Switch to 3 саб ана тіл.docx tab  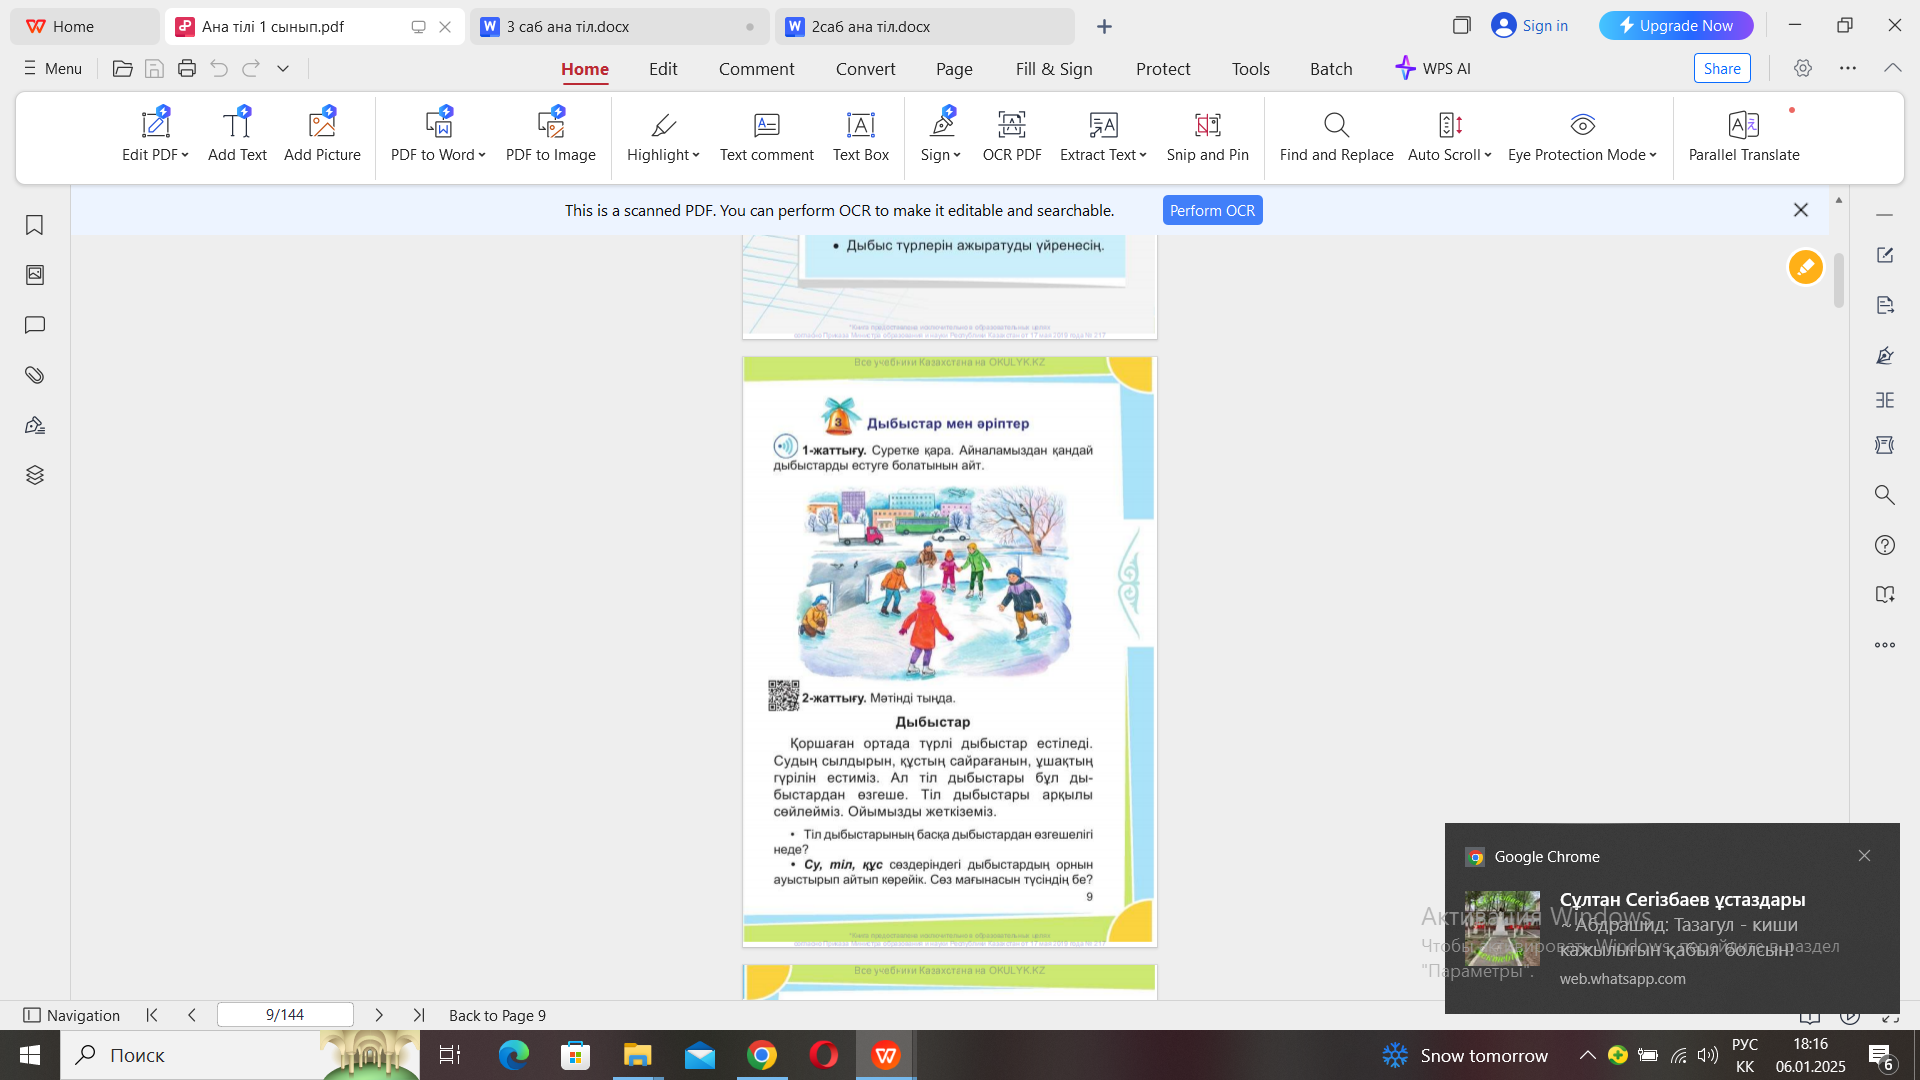(x=567, y=27)
